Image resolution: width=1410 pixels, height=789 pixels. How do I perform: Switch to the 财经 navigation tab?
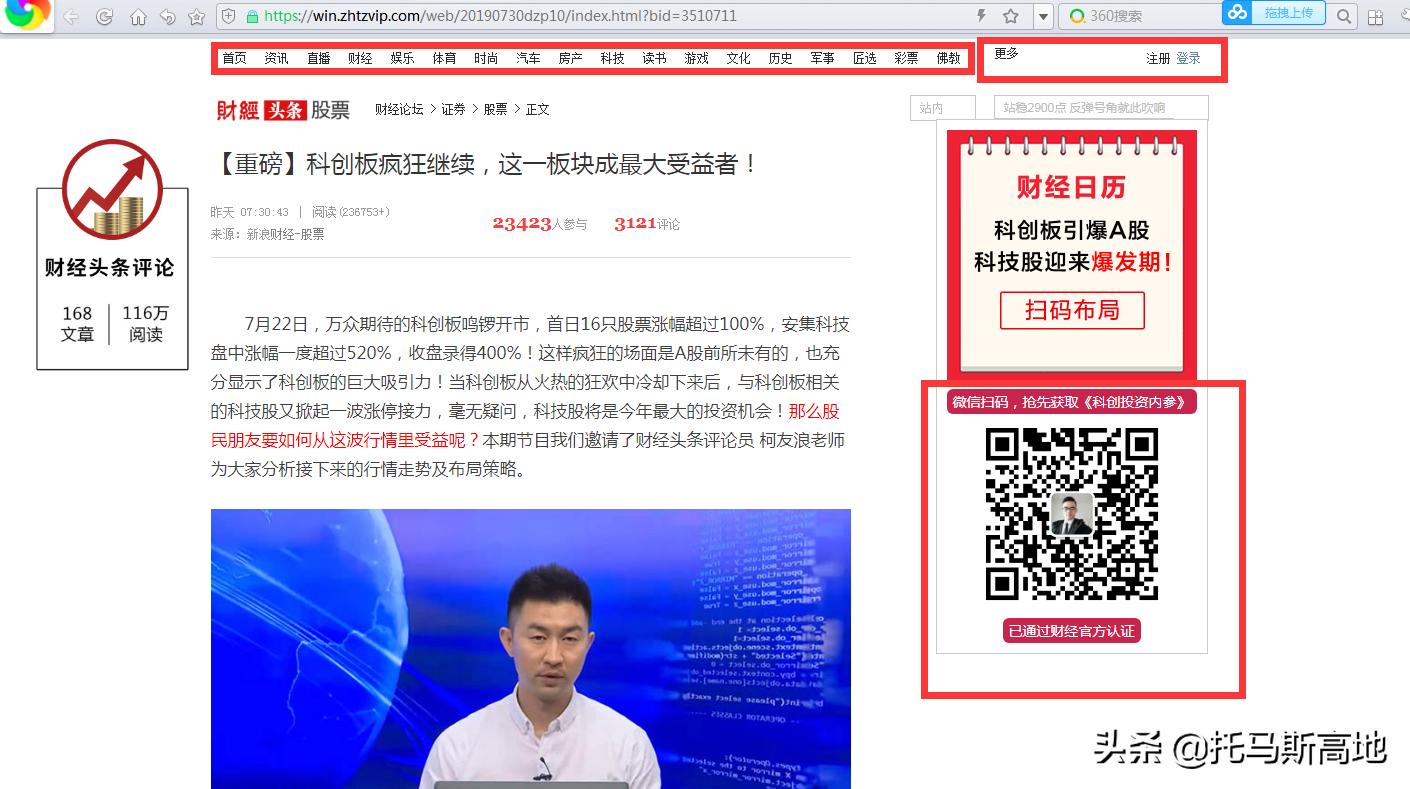coord(360,58)
